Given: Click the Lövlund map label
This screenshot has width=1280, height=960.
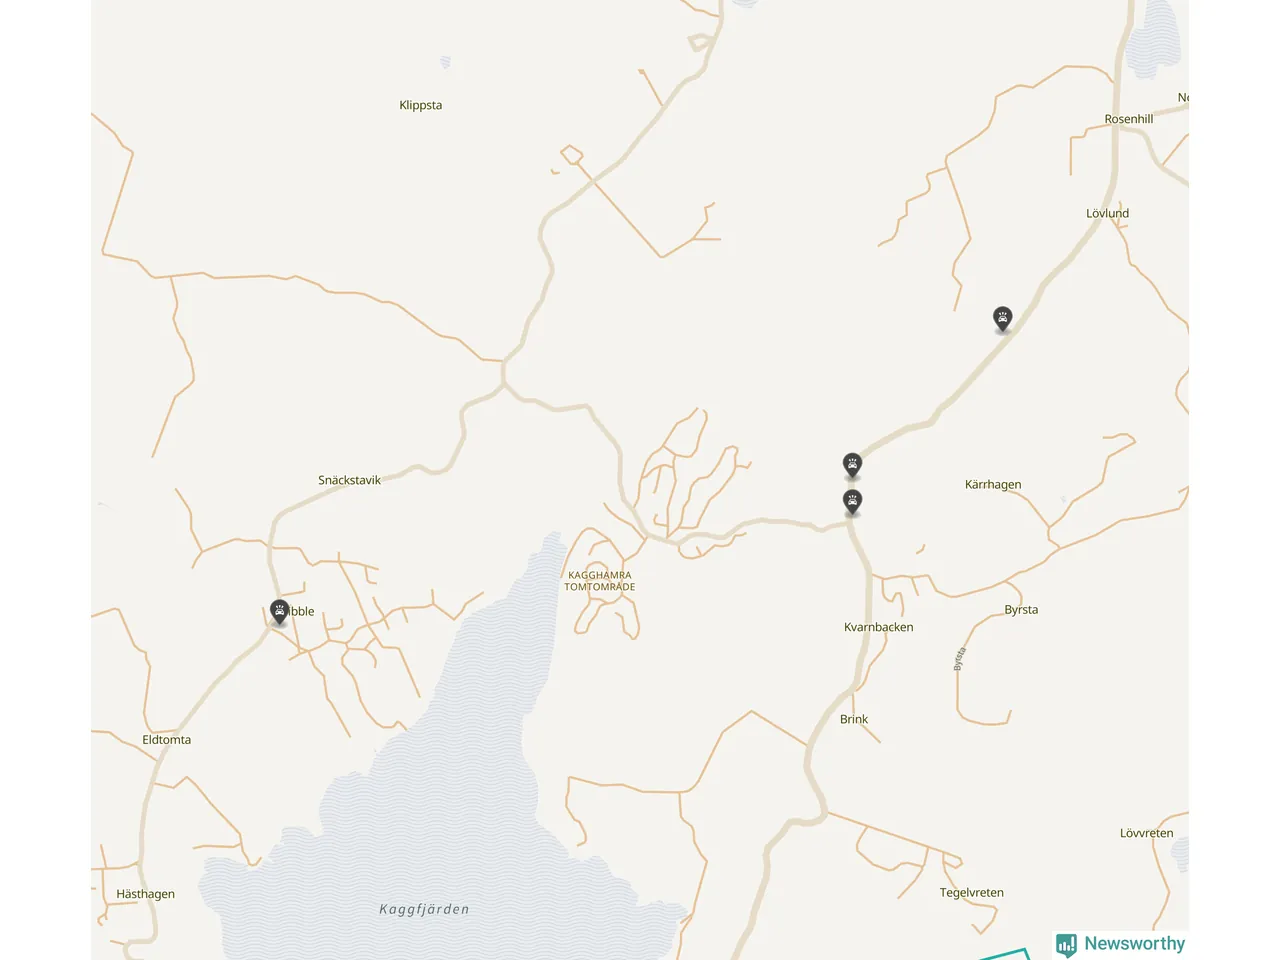Looking at the screenshot, I should (1107, 213).
